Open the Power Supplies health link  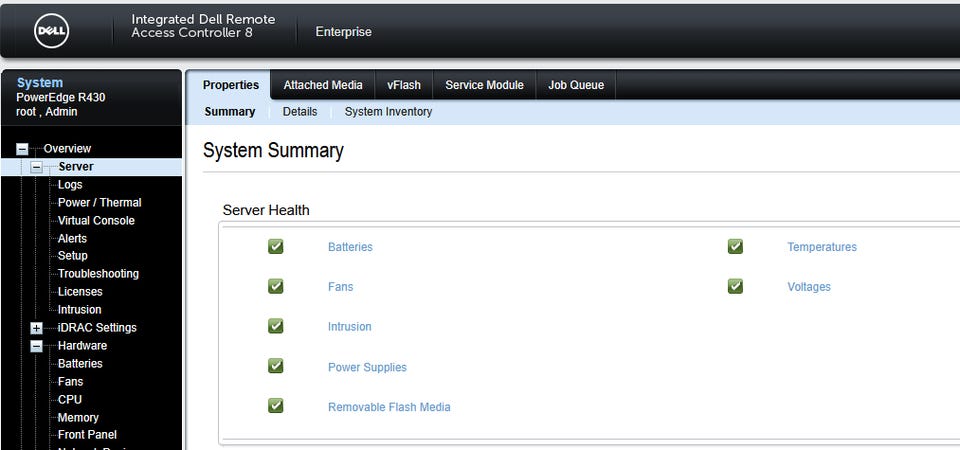(x=367, y=367)
